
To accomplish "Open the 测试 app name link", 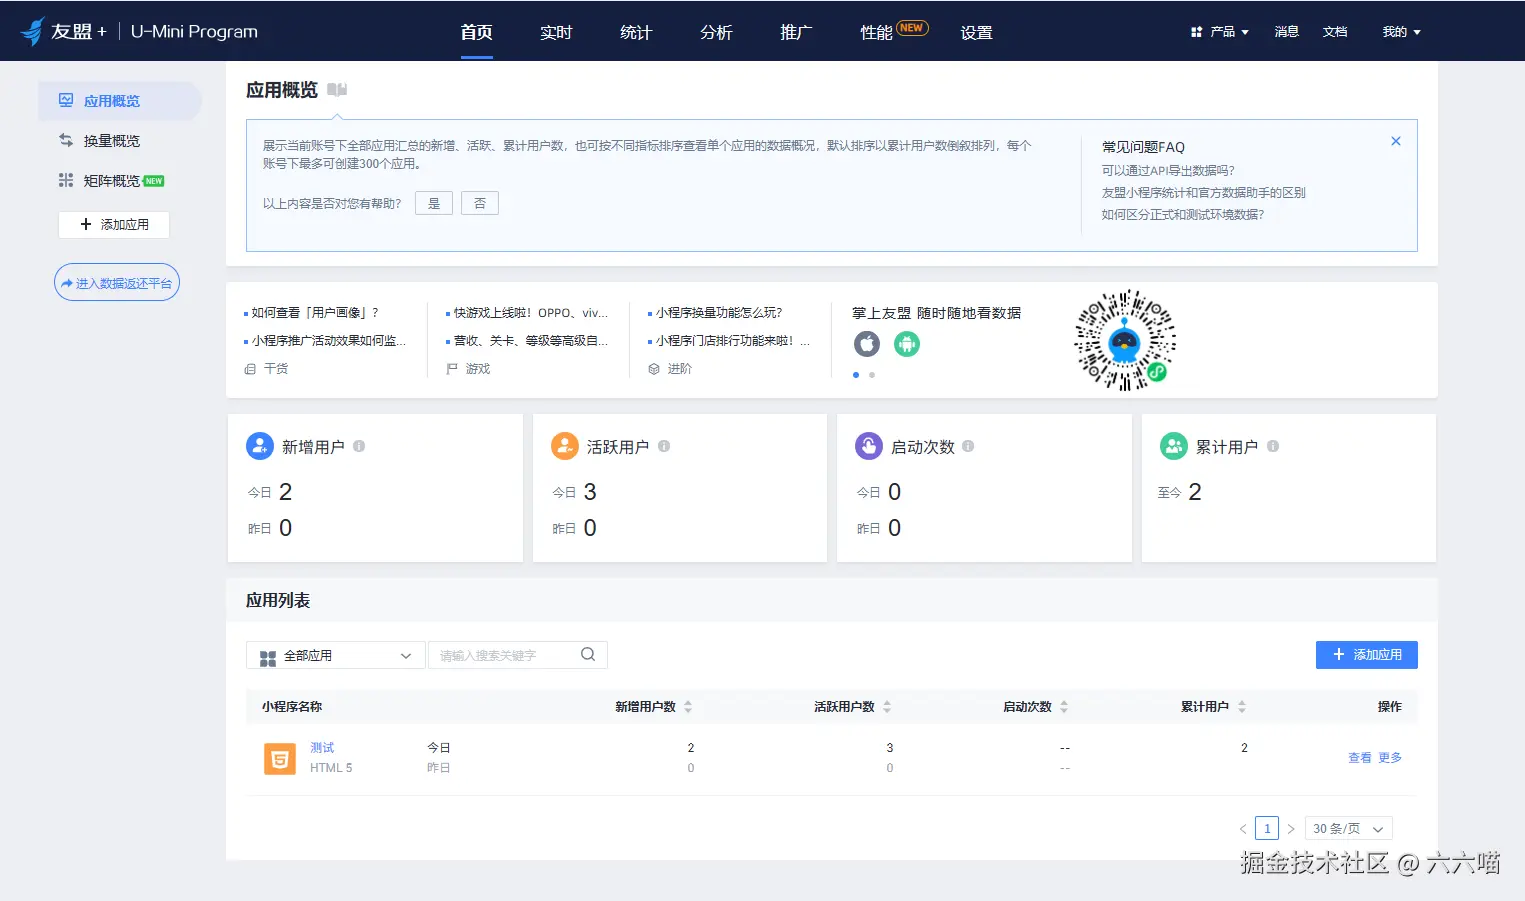I will pos(322,748).
